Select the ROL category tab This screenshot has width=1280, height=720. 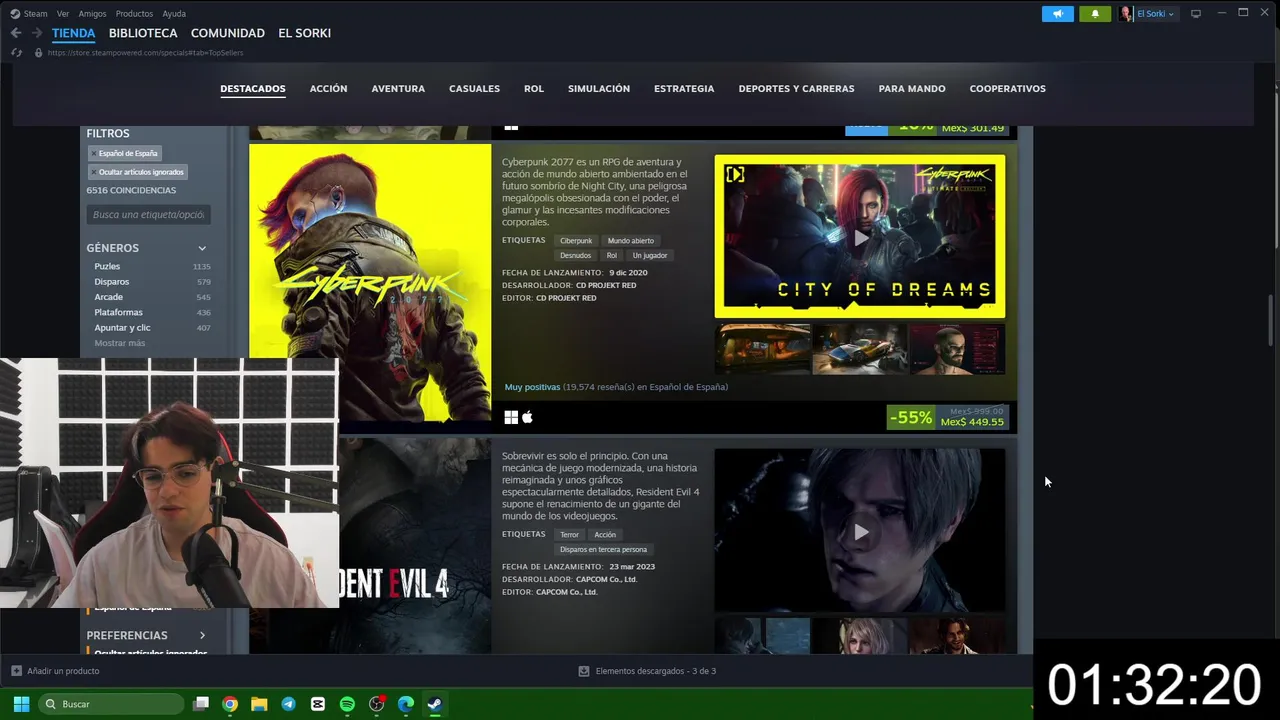(534, 89)
